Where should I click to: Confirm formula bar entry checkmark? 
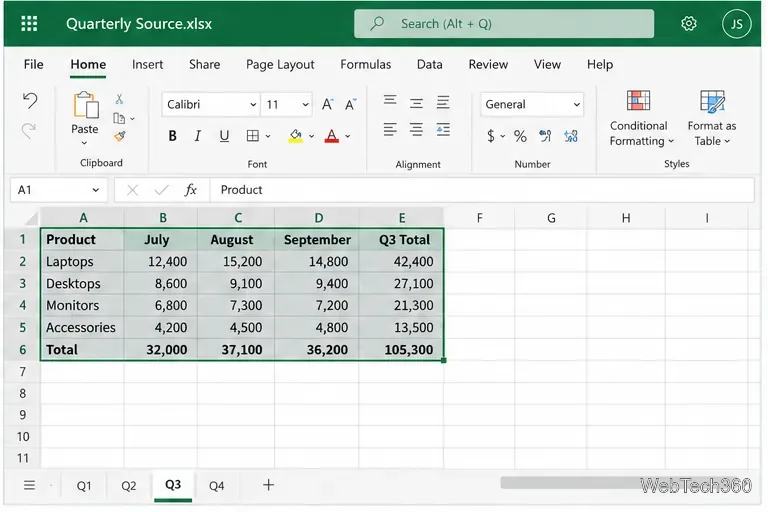coord(161,190)
